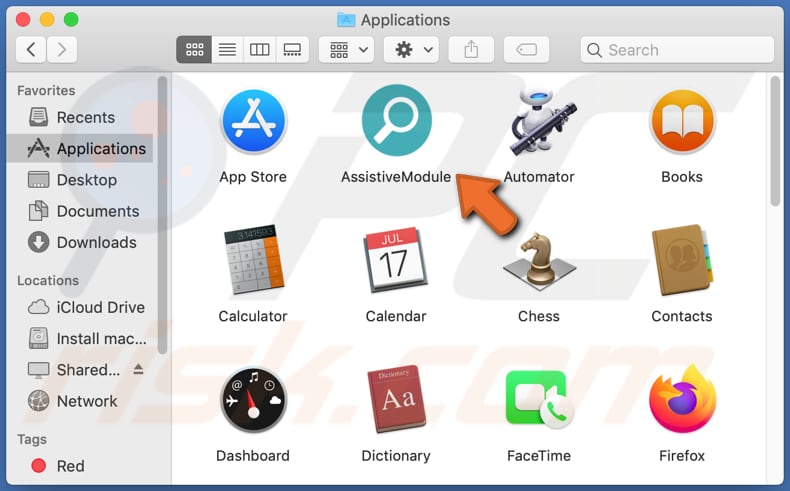Screen dimensions: 790x491
Task: Open the group-by arrangement dropdown
Action: pos(347,49)
